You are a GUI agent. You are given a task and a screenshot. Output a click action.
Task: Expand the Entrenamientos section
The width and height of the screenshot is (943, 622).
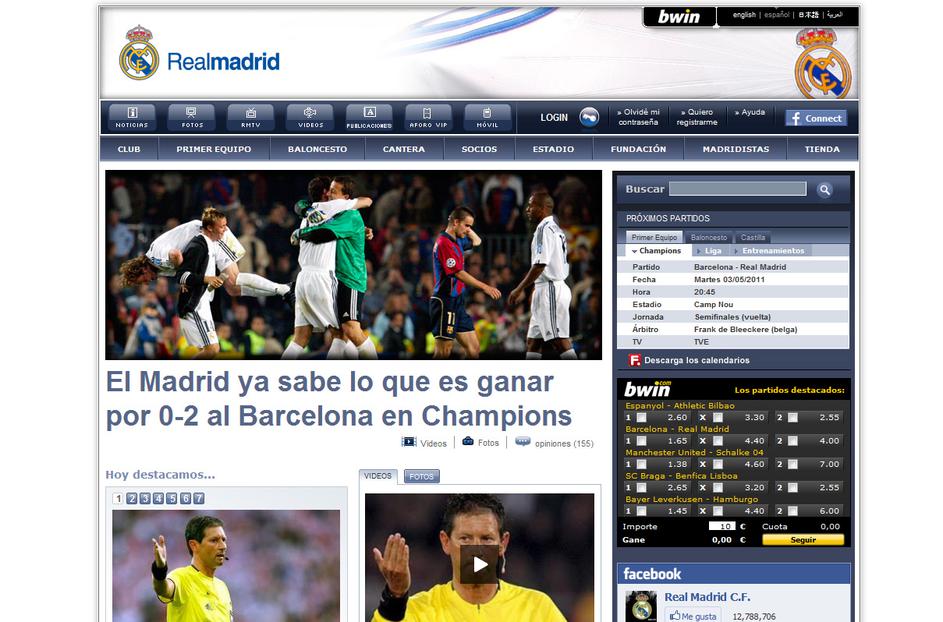[772, 250]
